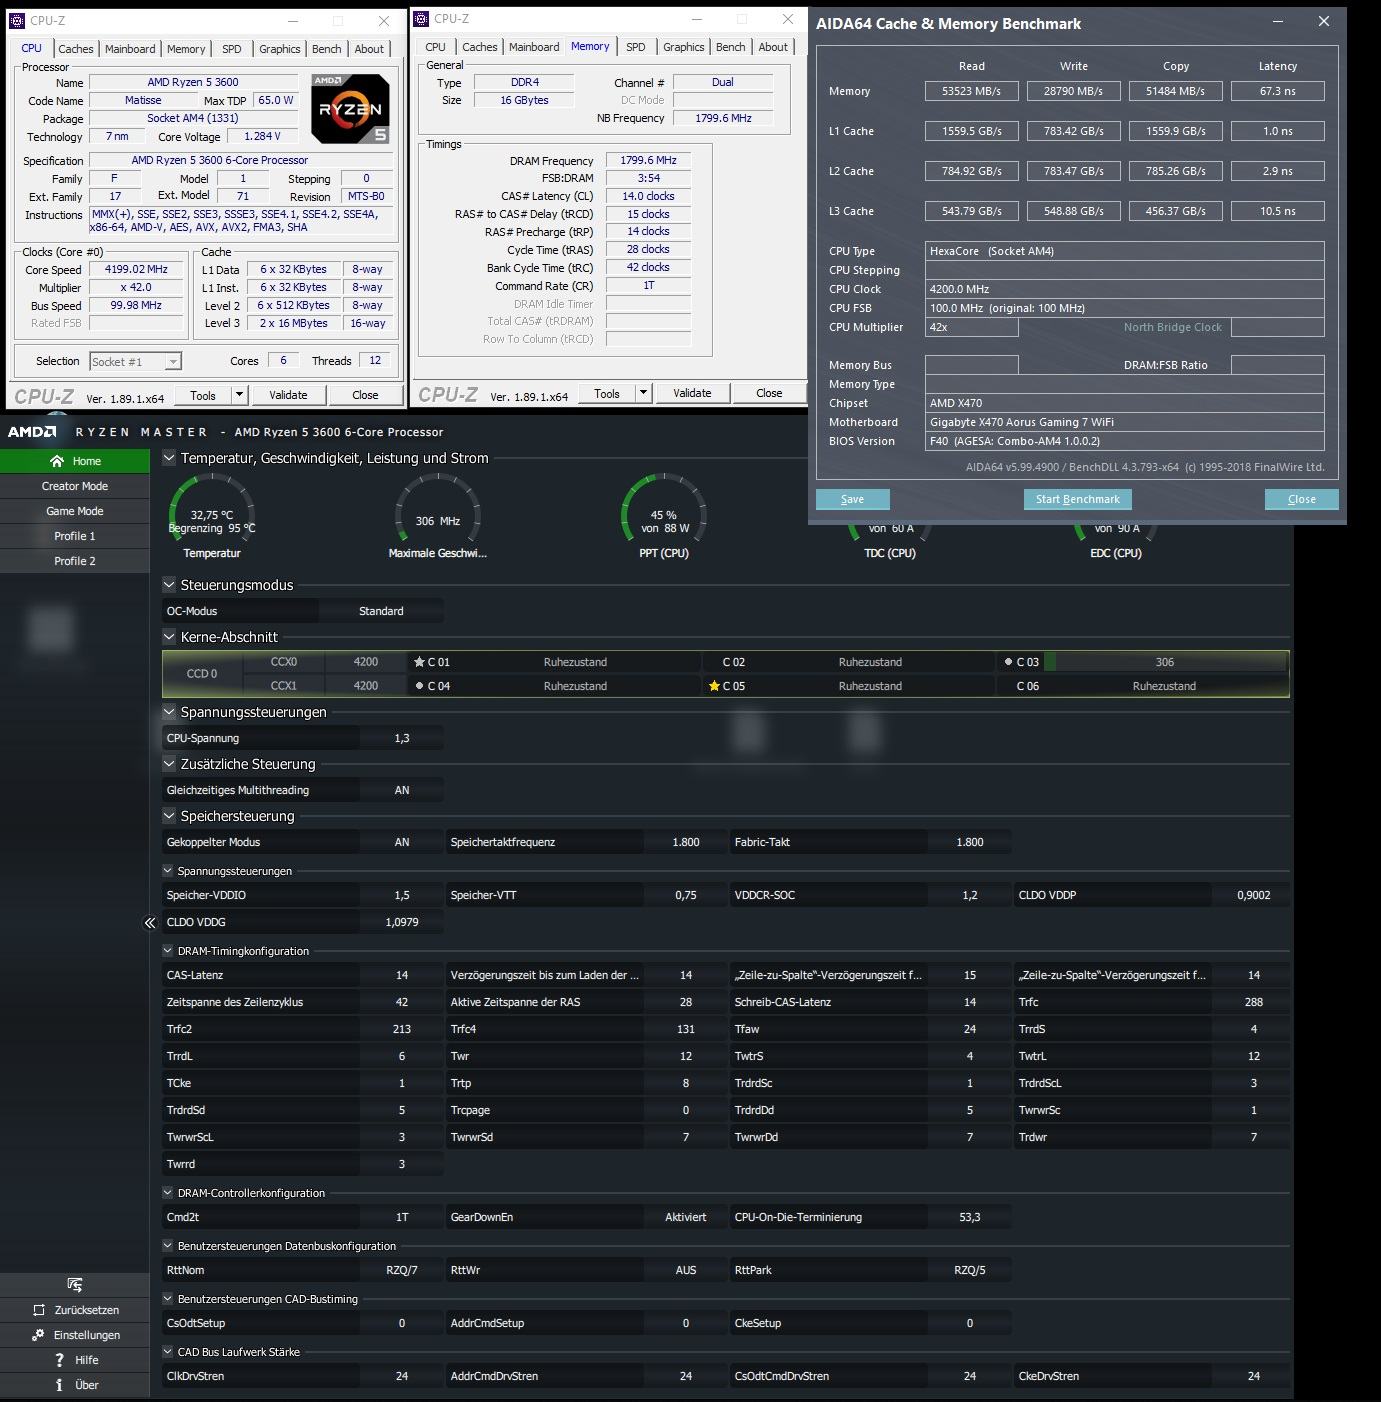Click the CCX0 speed value 4200

[366, 662]
